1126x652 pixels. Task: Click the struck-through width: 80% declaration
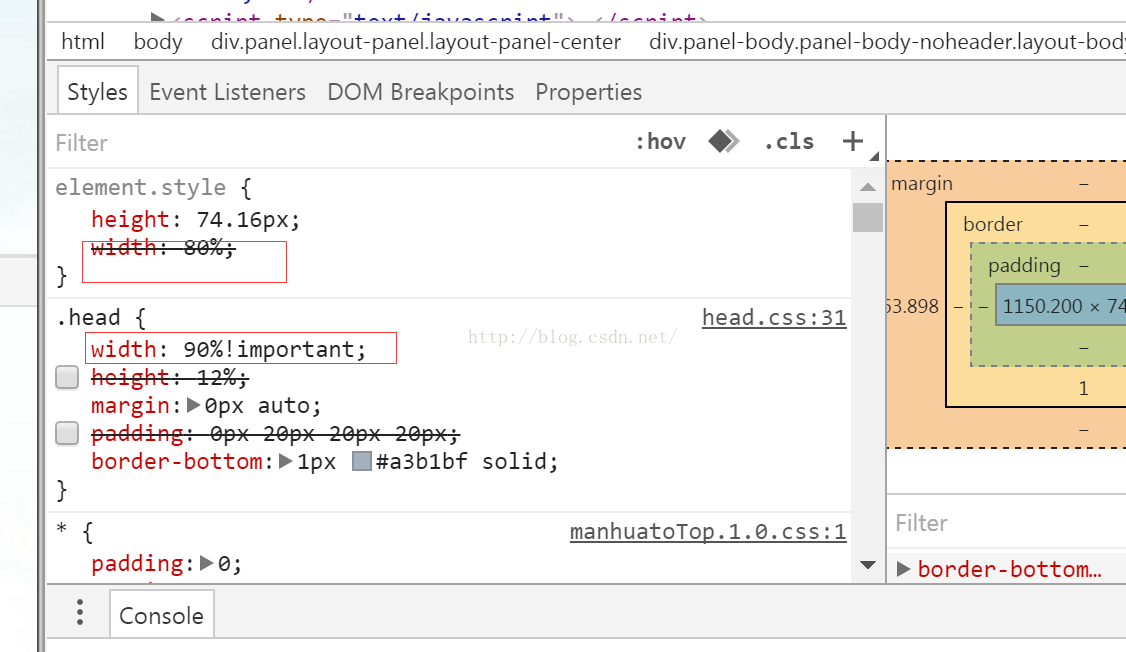pos(163,248)
